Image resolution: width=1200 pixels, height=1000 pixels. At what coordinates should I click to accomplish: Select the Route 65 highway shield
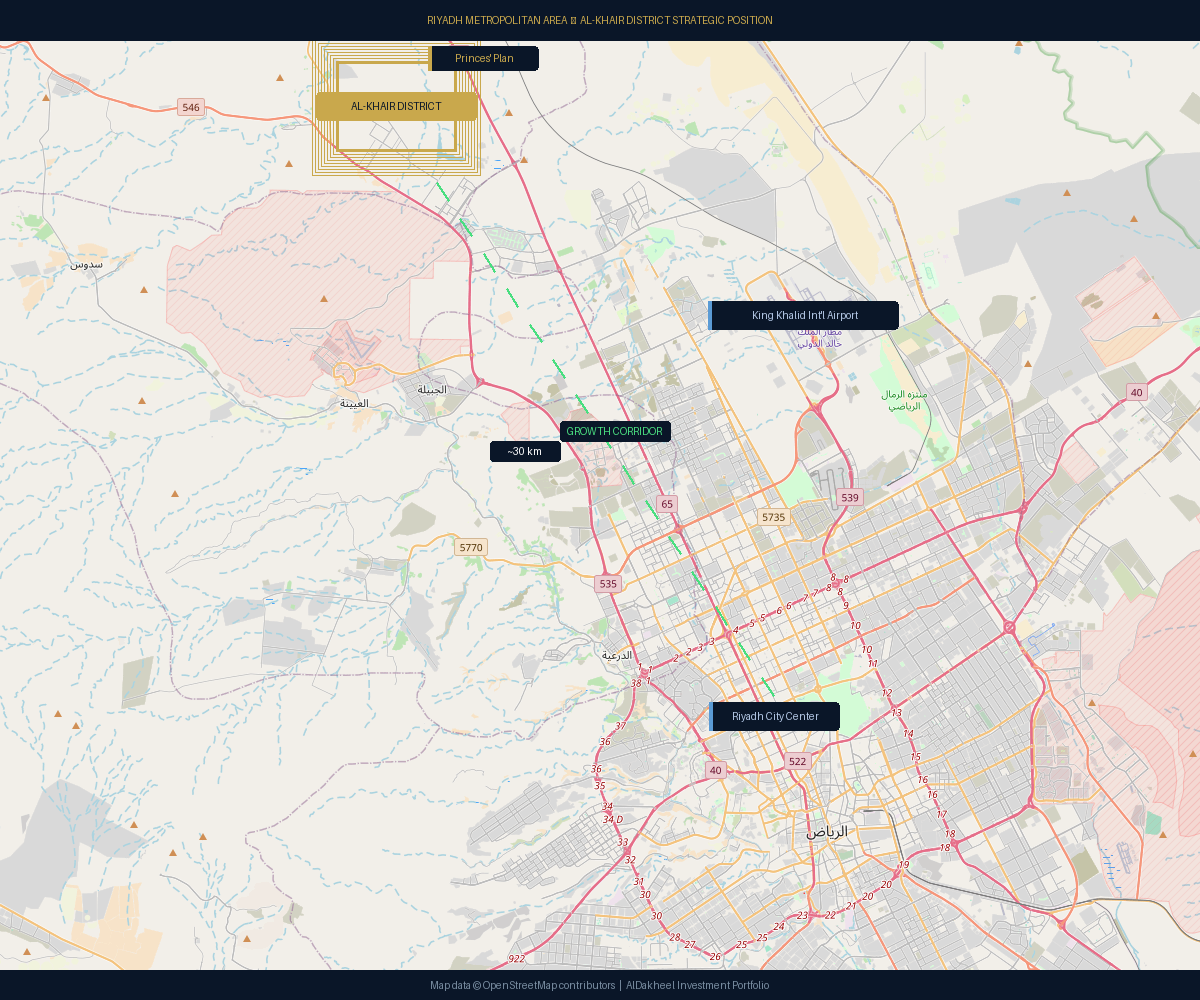click(666, 504)
